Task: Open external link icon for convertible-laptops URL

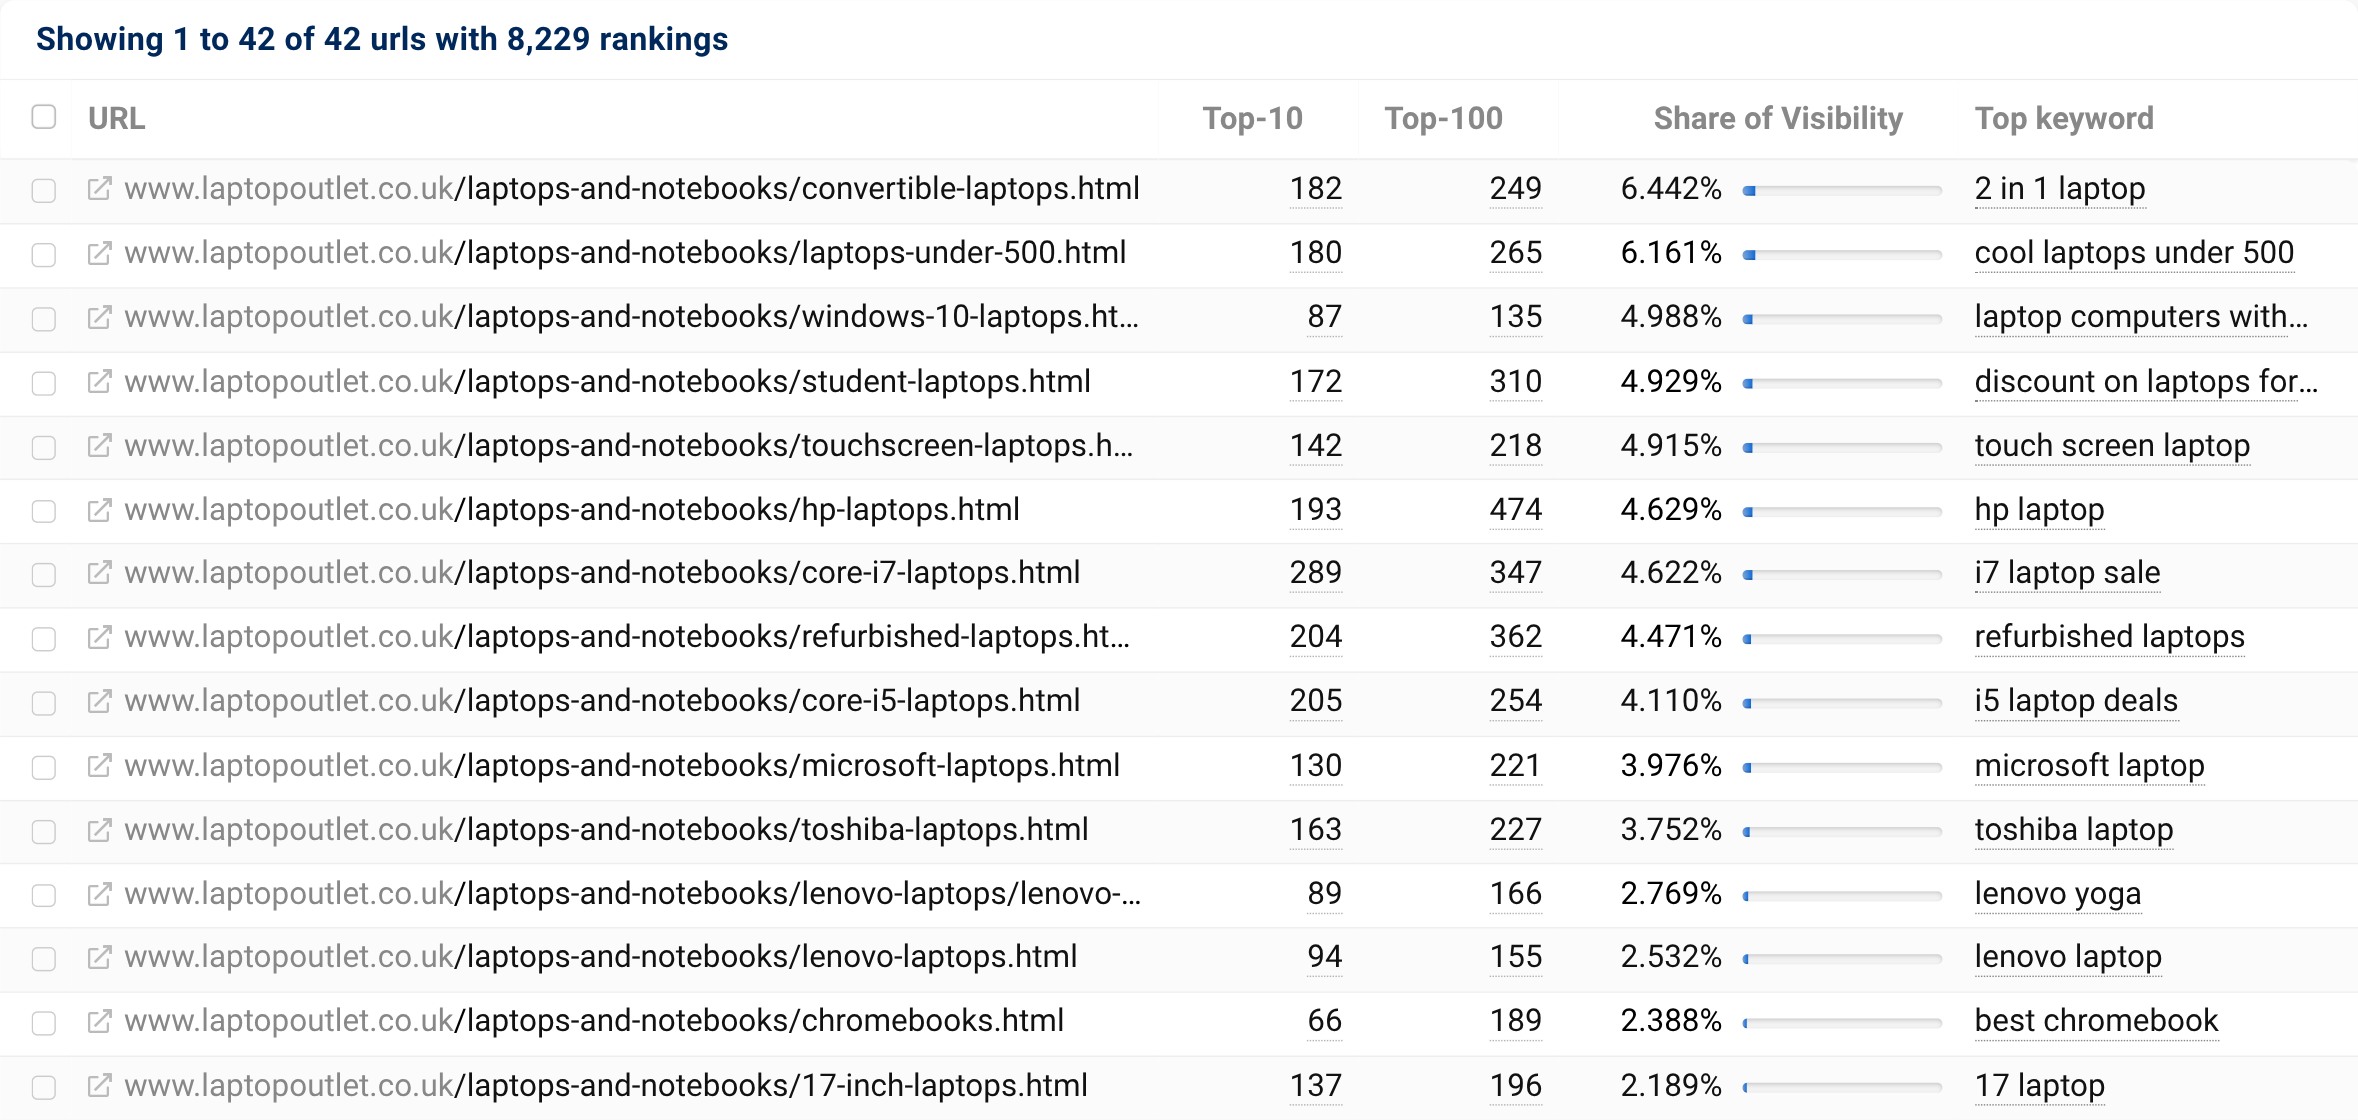Action: point(99,189)
